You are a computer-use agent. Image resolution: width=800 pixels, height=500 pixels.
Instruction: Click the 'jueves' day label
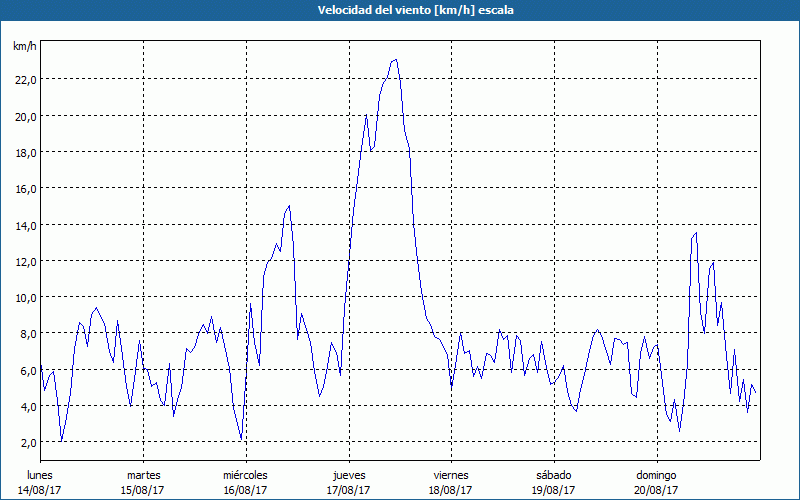tap(347, 475)
